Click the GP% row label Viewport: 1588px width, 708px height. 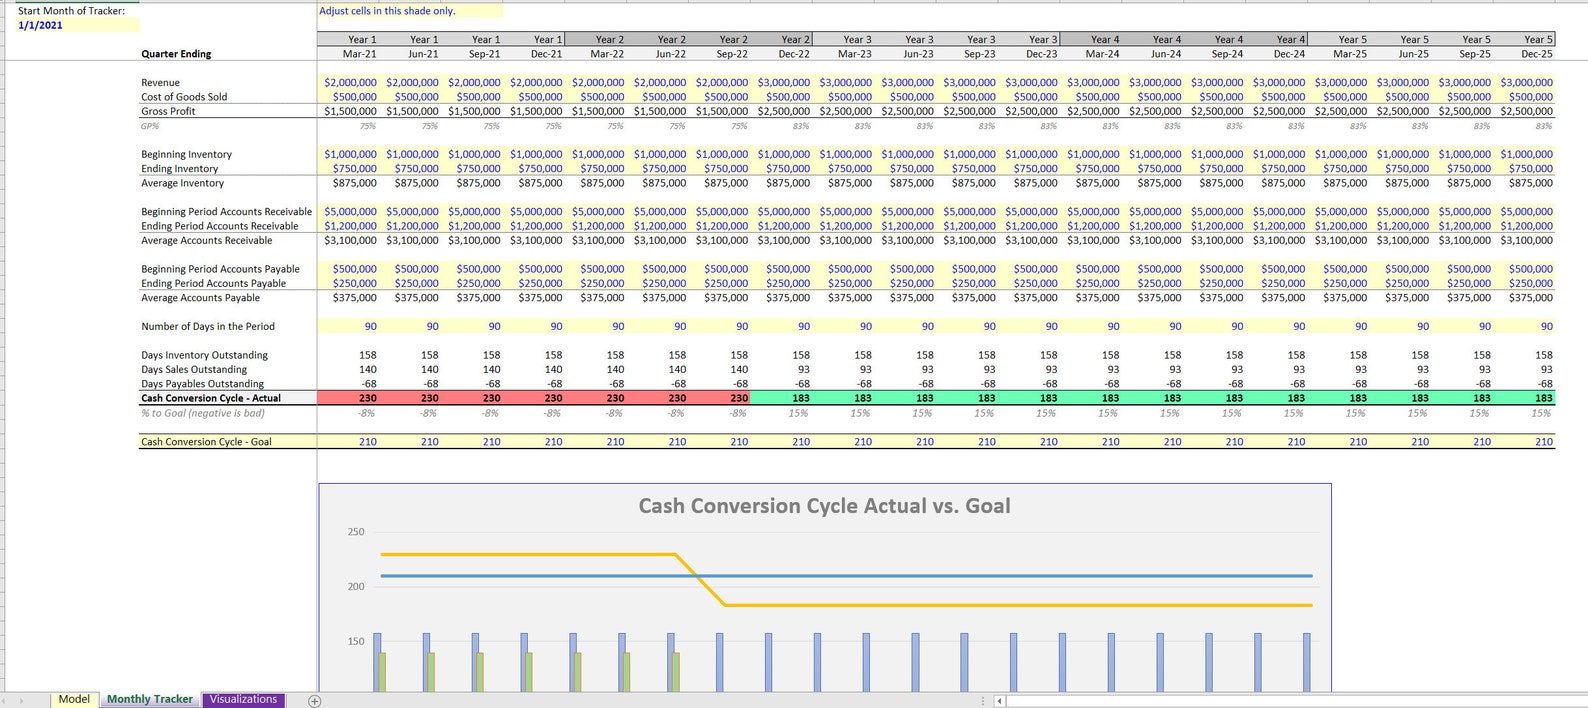[x=150, y=126]
